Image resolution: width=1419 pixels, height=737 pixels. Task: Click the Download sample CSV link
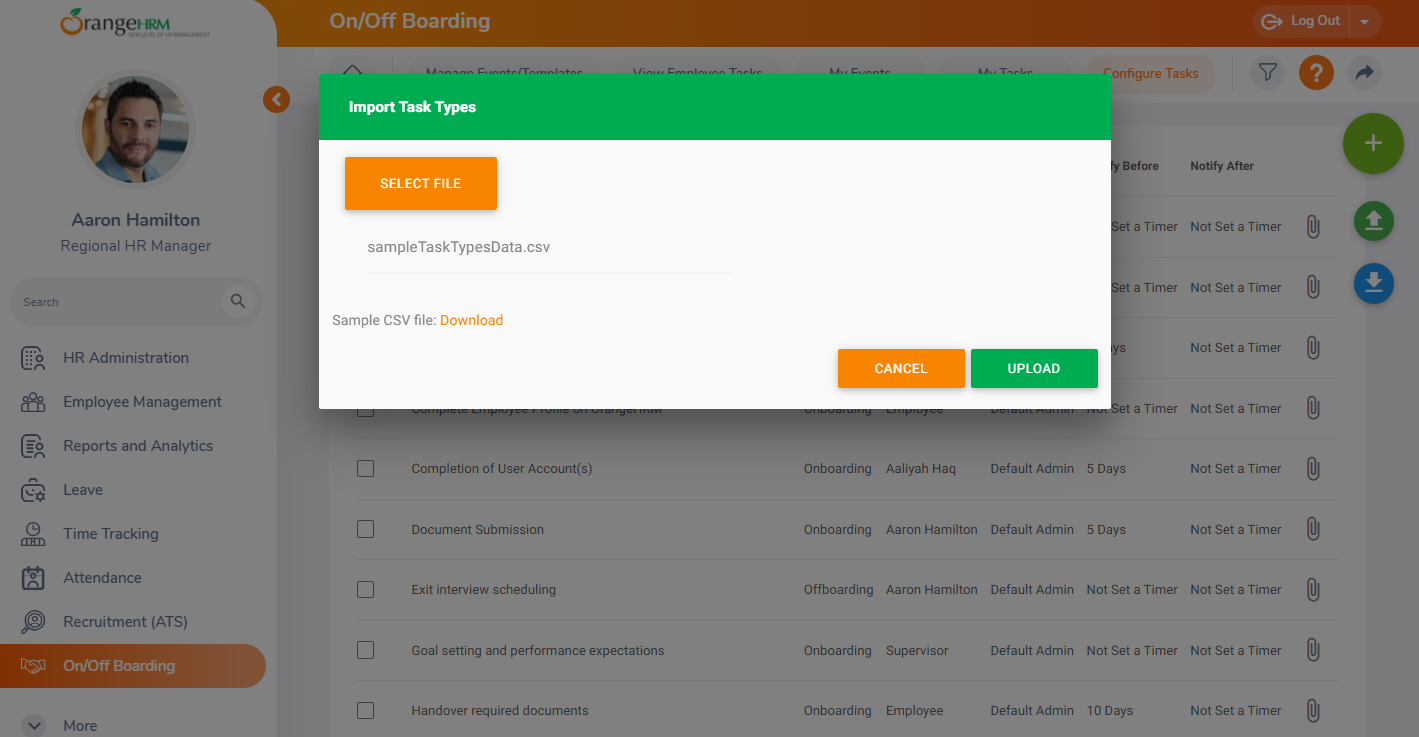(x=471, y=321)
